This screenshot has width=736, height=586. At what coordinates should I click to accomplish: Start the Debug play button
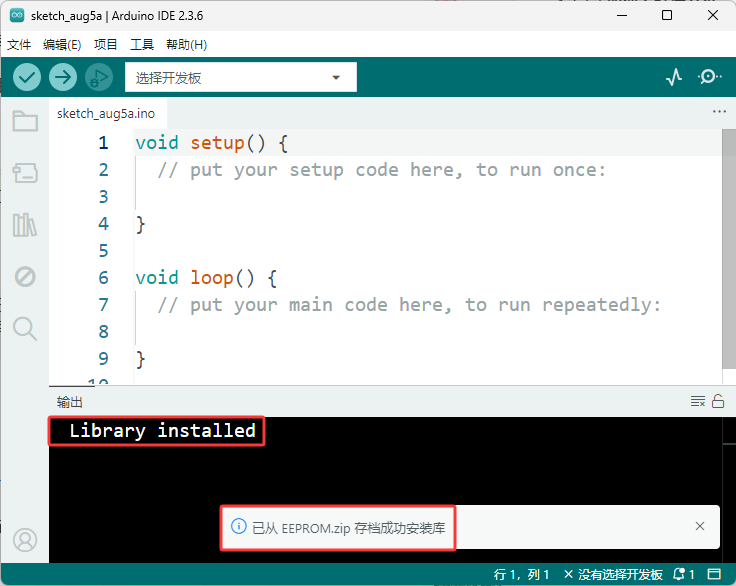[99, 77]
